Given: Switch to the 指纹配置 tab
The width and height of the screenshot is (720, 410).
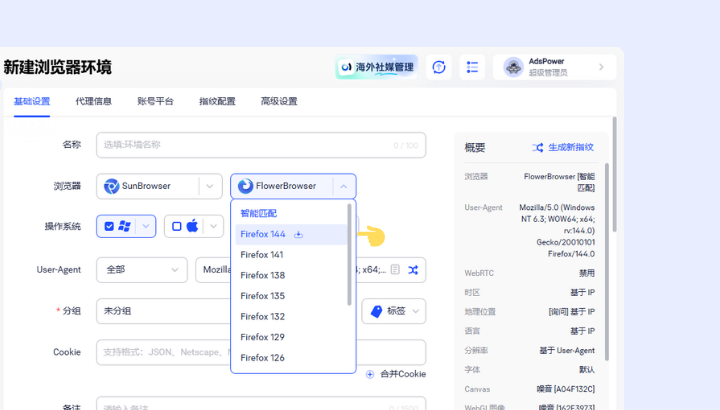Looking at the screenshot, I should click(x=217, y=101).
